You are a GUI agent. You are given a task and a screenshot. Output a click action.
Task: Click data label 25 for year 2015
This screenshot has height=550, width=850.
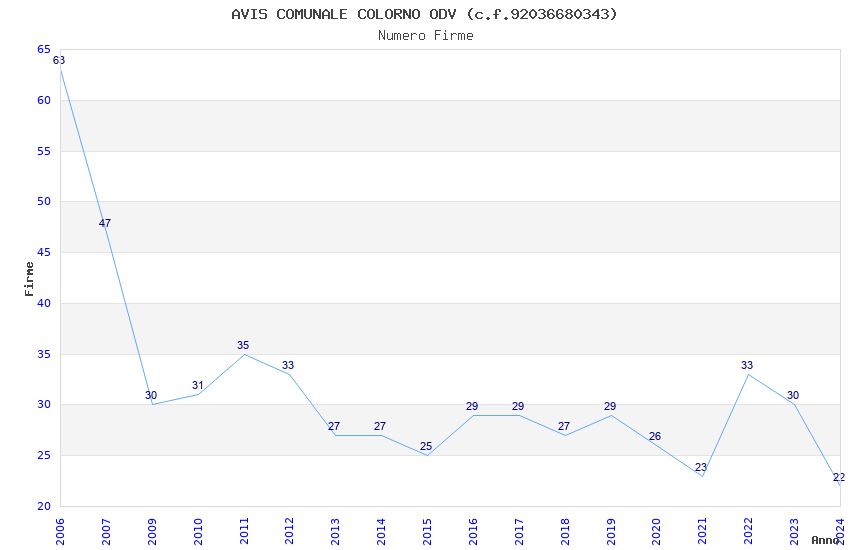pos(426,447)
